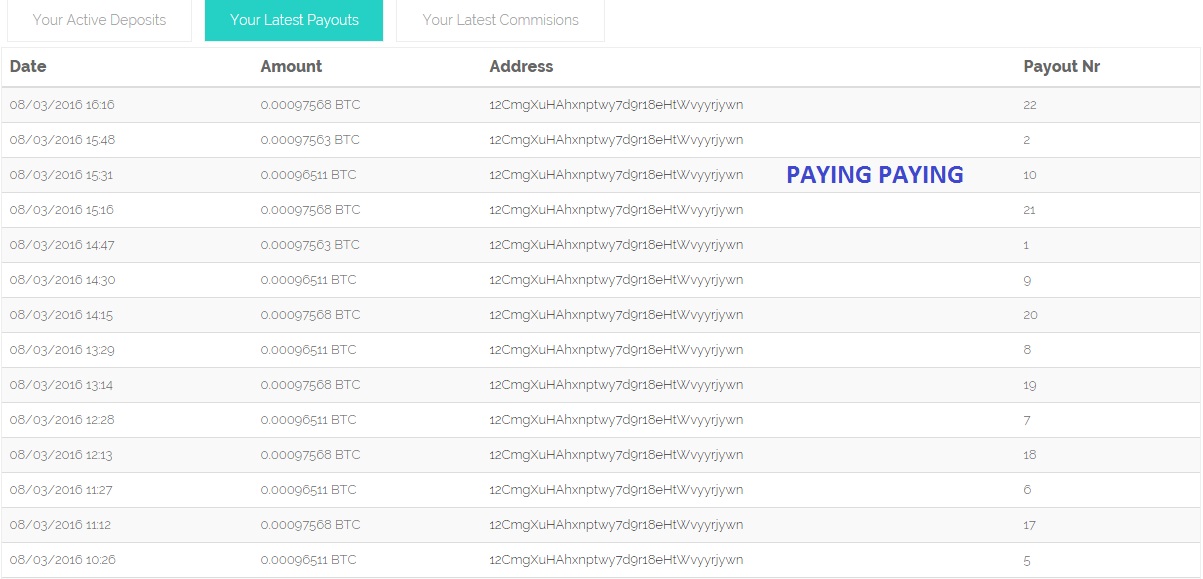Select Your Latest Payouts tab
The image size is (1203, 579).
[x=294, y=20]
